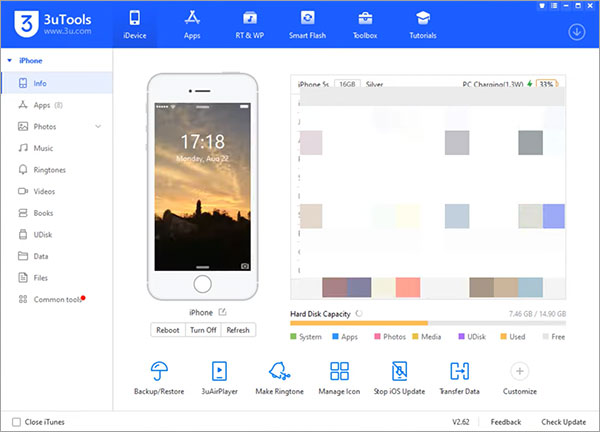
Task: Open Make Ringtone tool
Action: pos(279,372)
